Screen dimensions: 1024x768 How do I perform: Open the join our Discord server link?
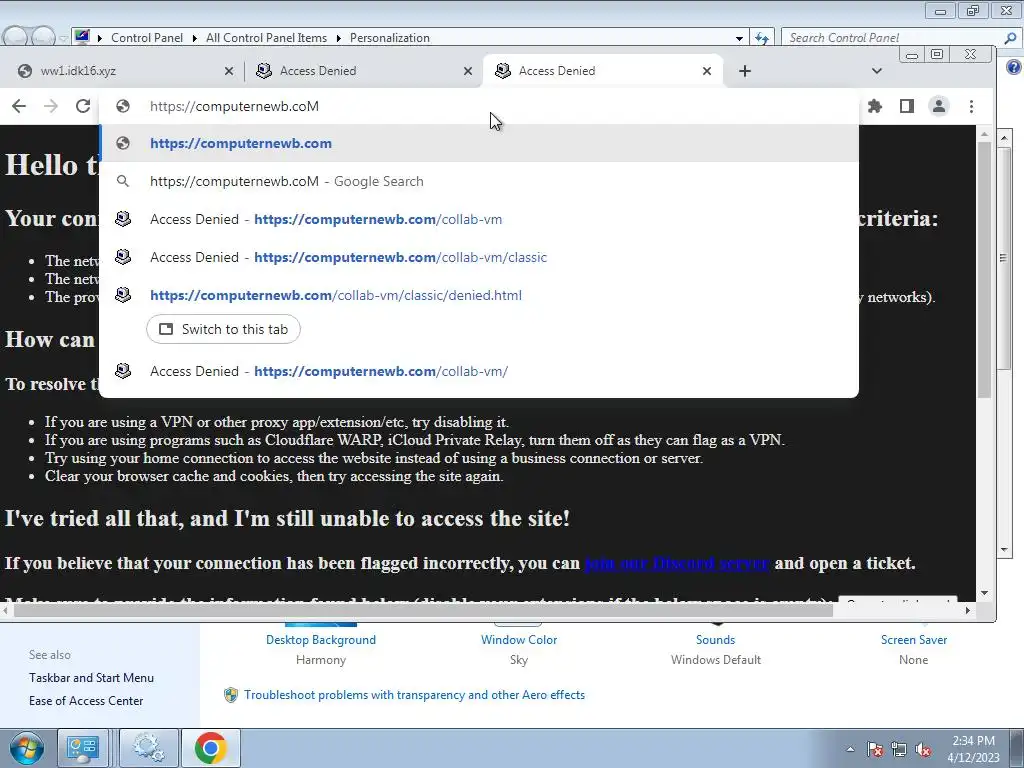coord(677,563)
